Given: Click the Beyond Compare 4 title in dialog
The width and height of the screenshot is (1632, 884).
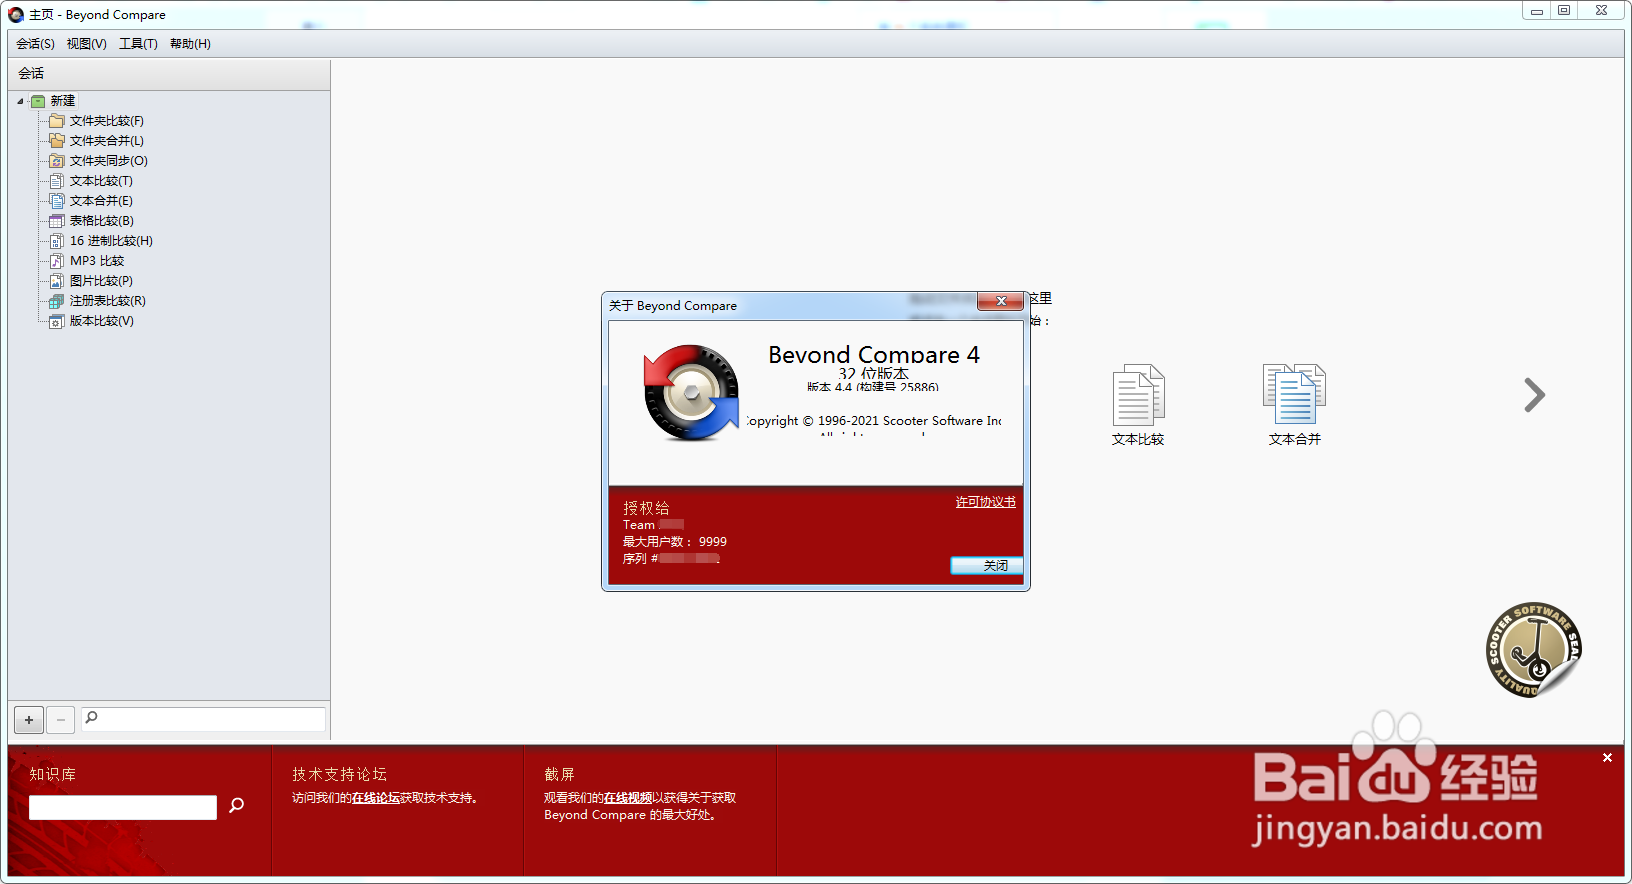Looking at the screenshot, I should [874, 354].
